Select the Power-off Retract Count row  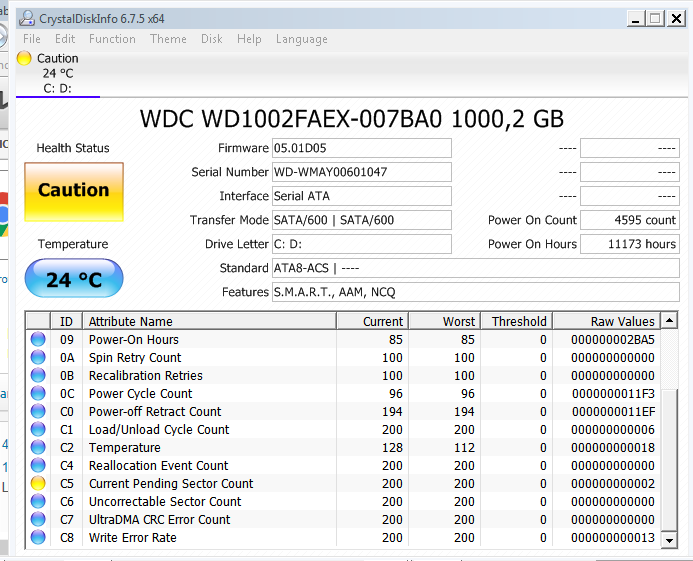343,411
